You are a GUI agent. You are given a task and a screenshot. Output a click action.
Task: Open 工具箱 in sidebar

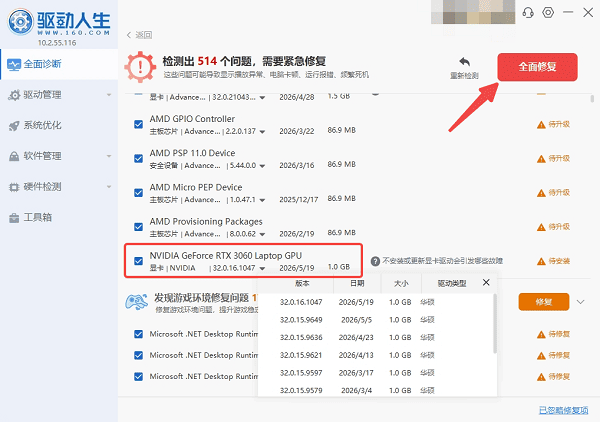tap(59, 218)
